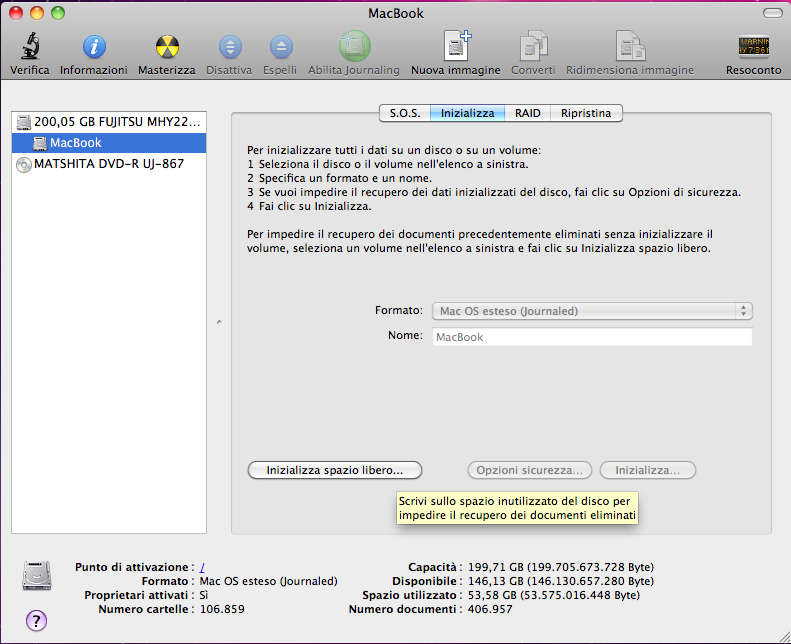Click the Abilita Journaling icon
This screenshot has width=791, height=644.
tap(354, 46)
